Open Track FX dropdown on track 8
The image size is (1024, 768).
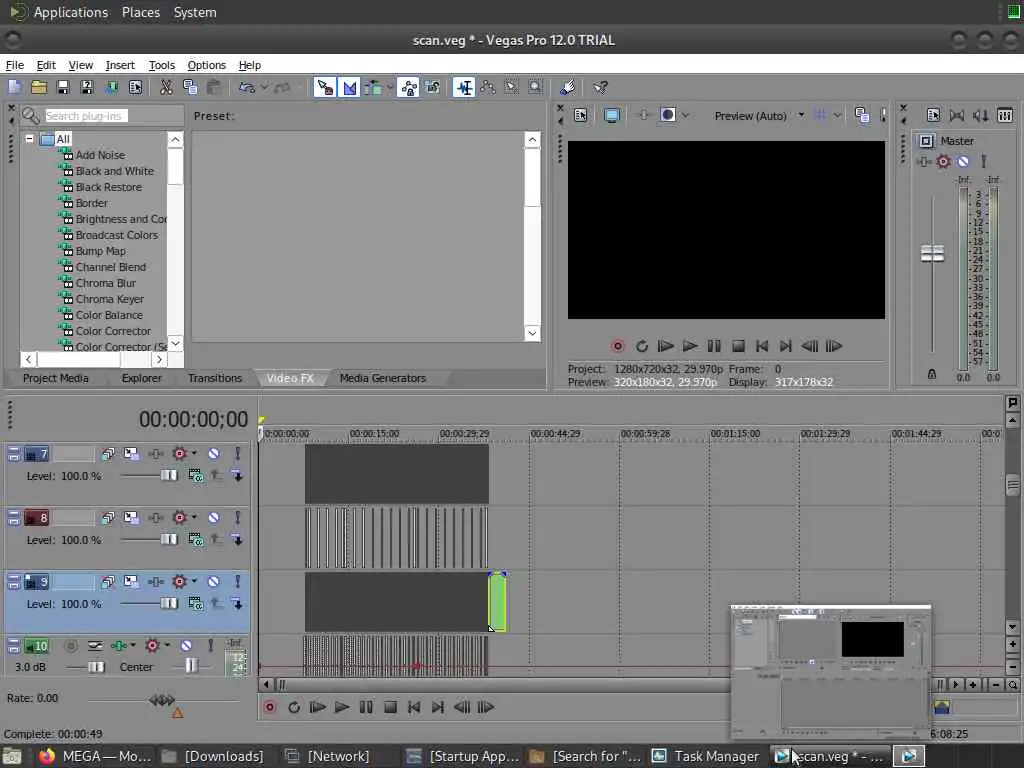pos(194,517)
